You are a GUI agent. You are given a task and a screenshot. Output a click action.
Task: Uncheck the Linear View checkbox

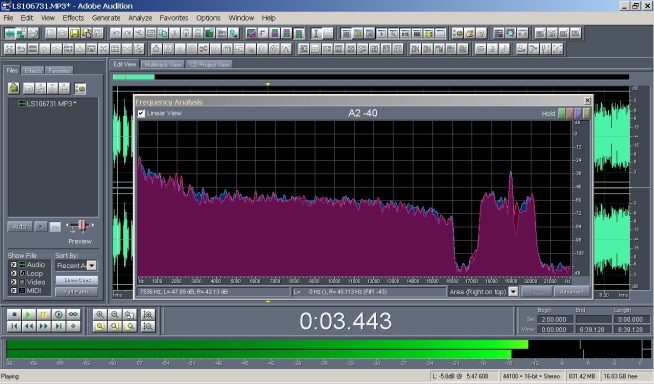pos(141,113)
